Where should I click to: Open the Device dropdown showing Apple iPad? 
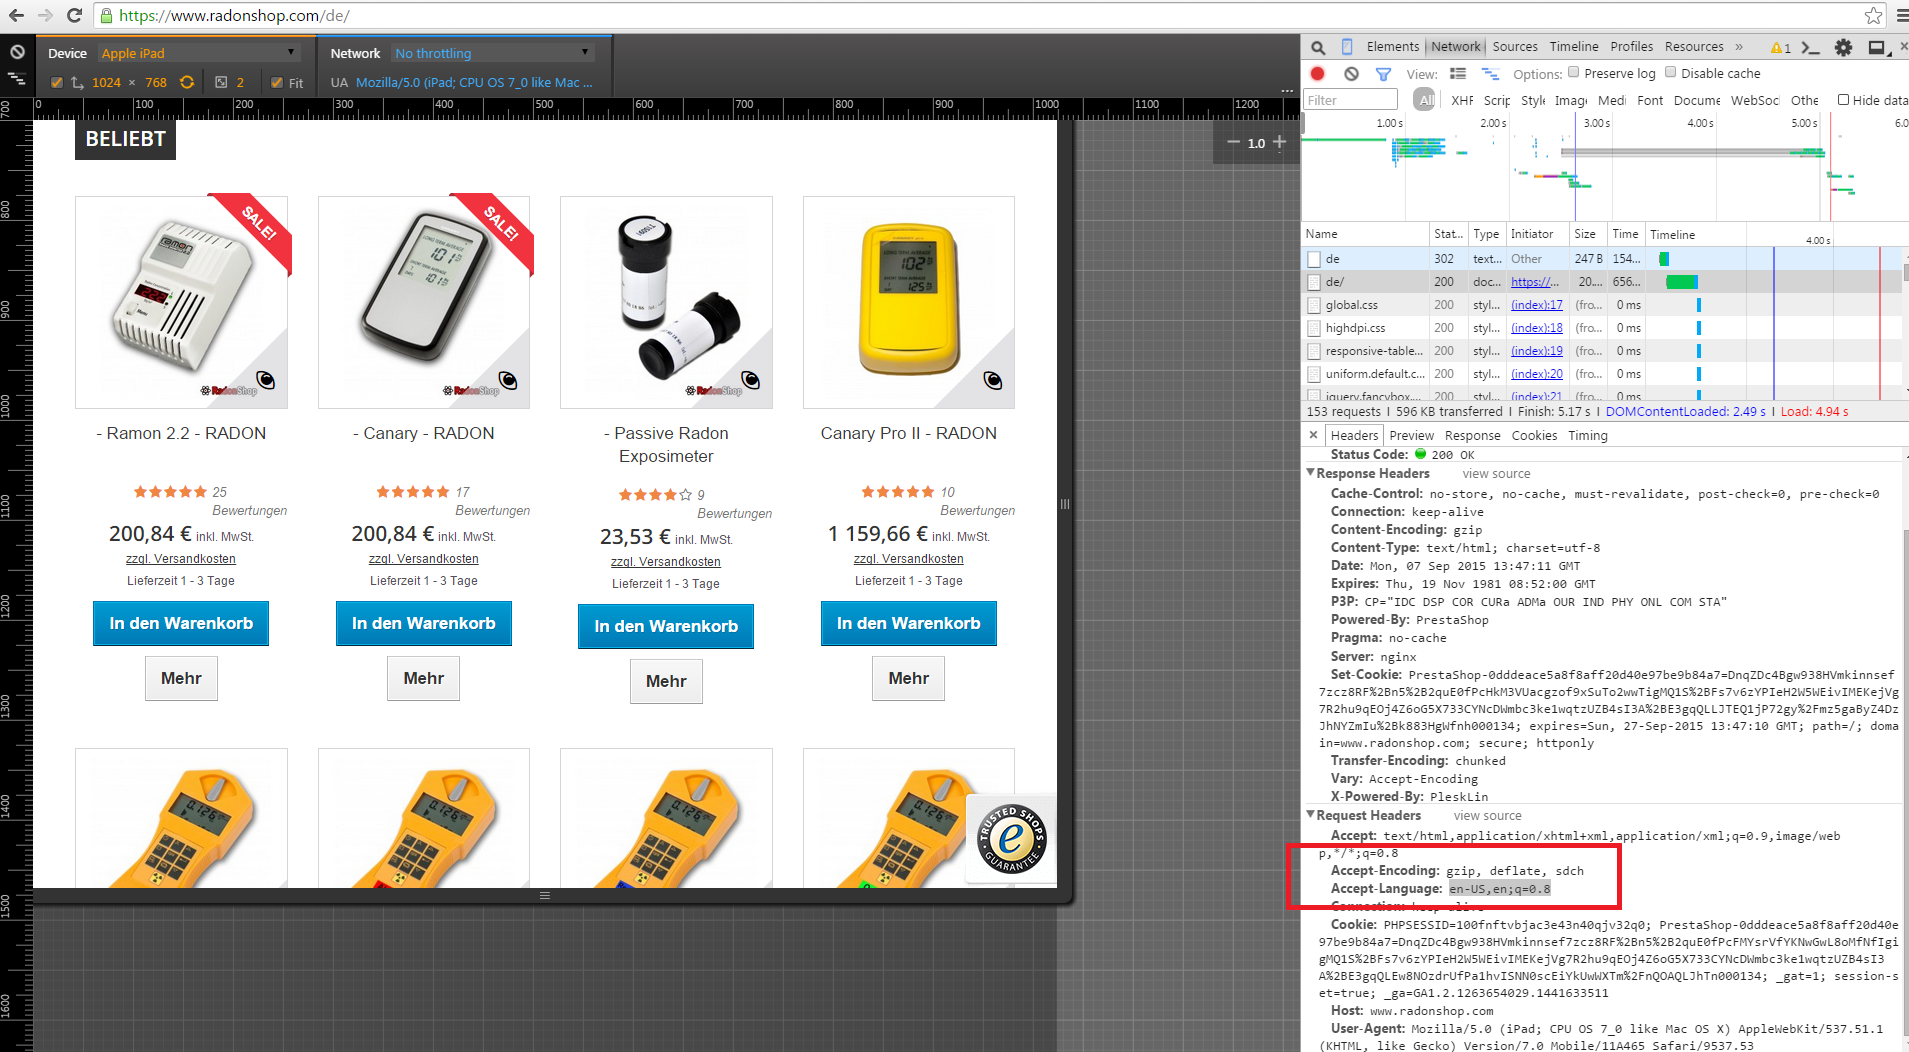(198, 53)
